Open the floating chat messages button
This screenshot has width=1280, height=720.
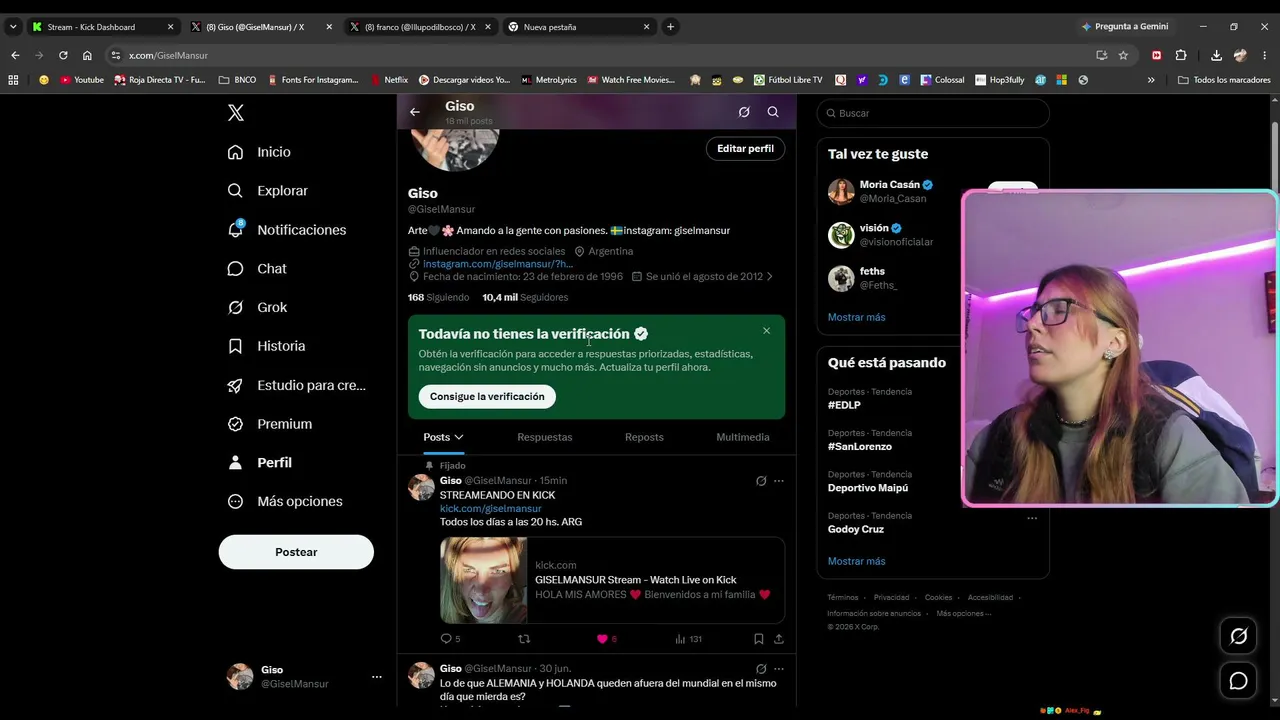pos(1238,681)
